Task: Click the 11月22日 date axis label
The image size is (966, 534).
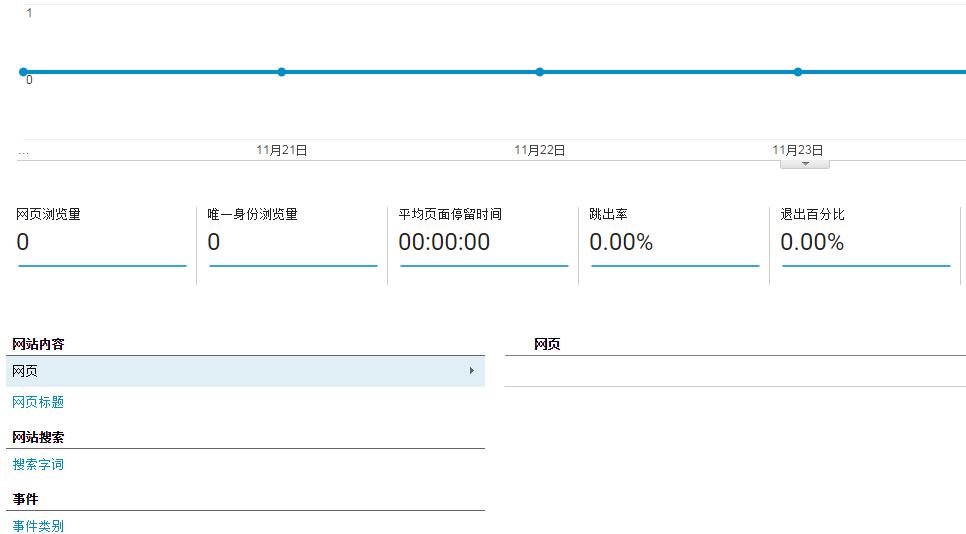Action: coord(540,150)
